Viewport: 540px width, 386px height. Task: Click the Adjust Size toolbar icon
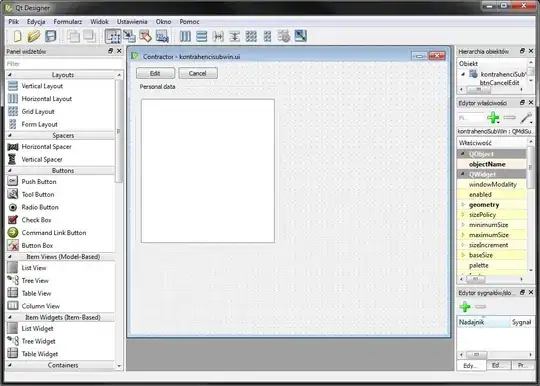click(301, 36)
